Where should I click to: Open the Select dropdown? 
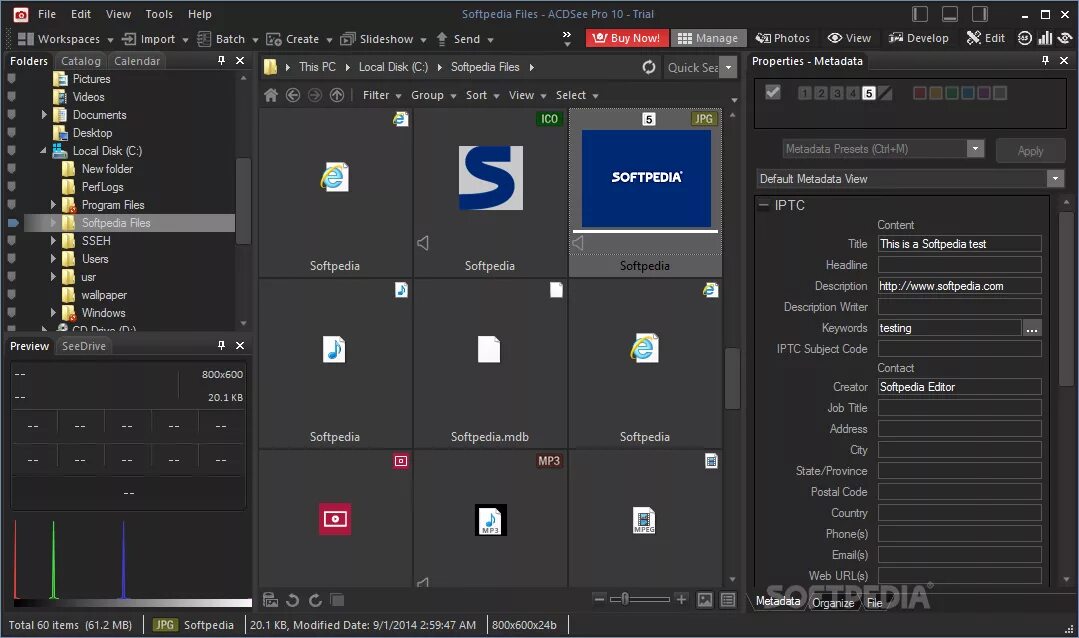[x=577, y=95]
